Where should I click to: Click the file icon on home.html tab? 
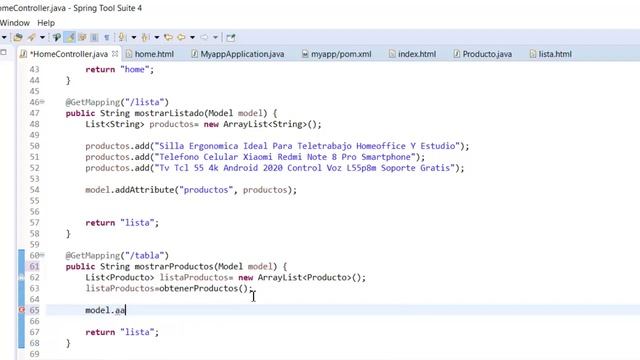[x=129, y=54]
